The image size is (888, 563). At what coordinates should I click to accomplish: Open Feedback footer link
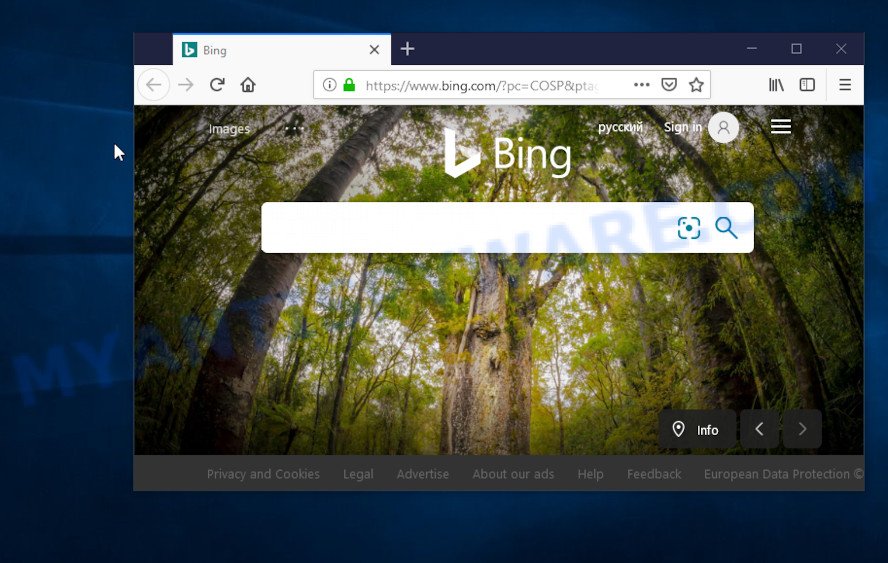coord(654,474)
